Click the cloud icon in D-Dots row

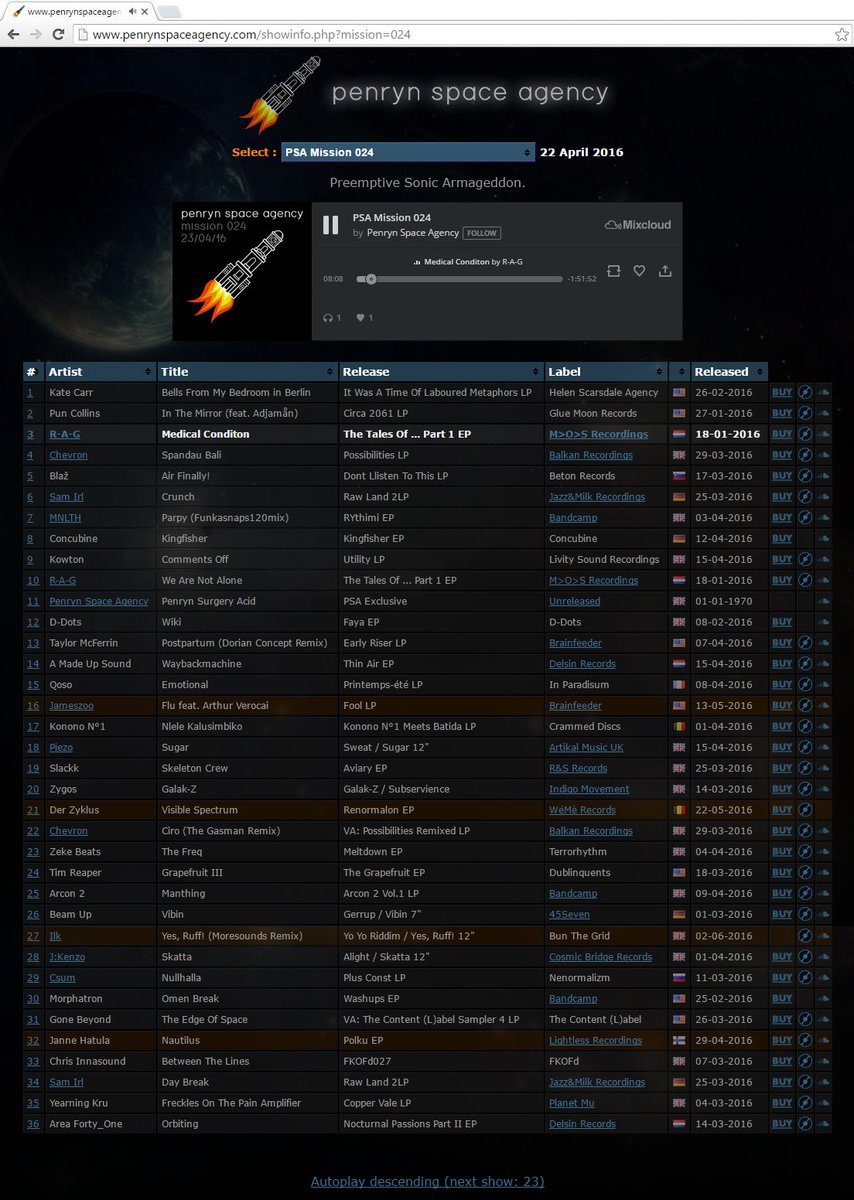[x=824, y=622]
